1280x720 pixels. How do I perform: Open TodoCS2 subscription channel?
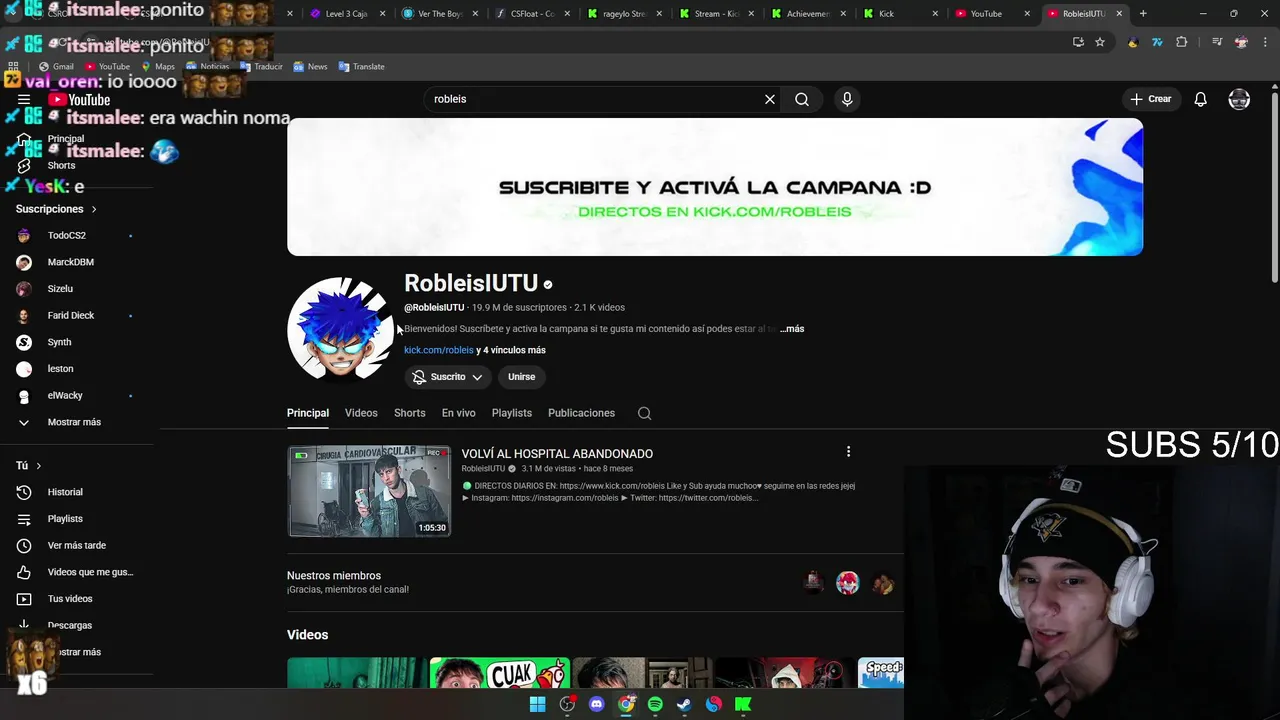[66, 236]
